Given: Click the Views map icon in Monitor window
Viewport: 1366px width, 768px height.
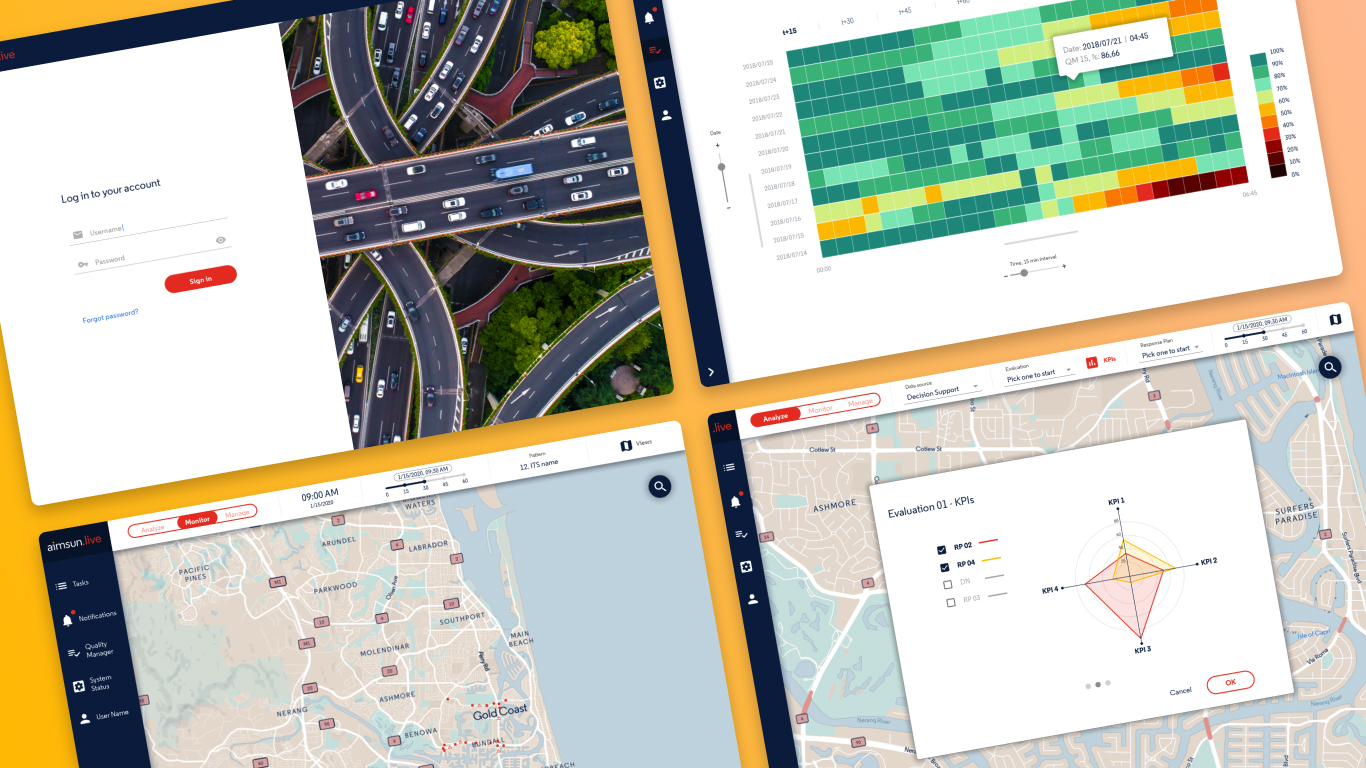Looking at the screenshot, I should click(x=627, y=446).
